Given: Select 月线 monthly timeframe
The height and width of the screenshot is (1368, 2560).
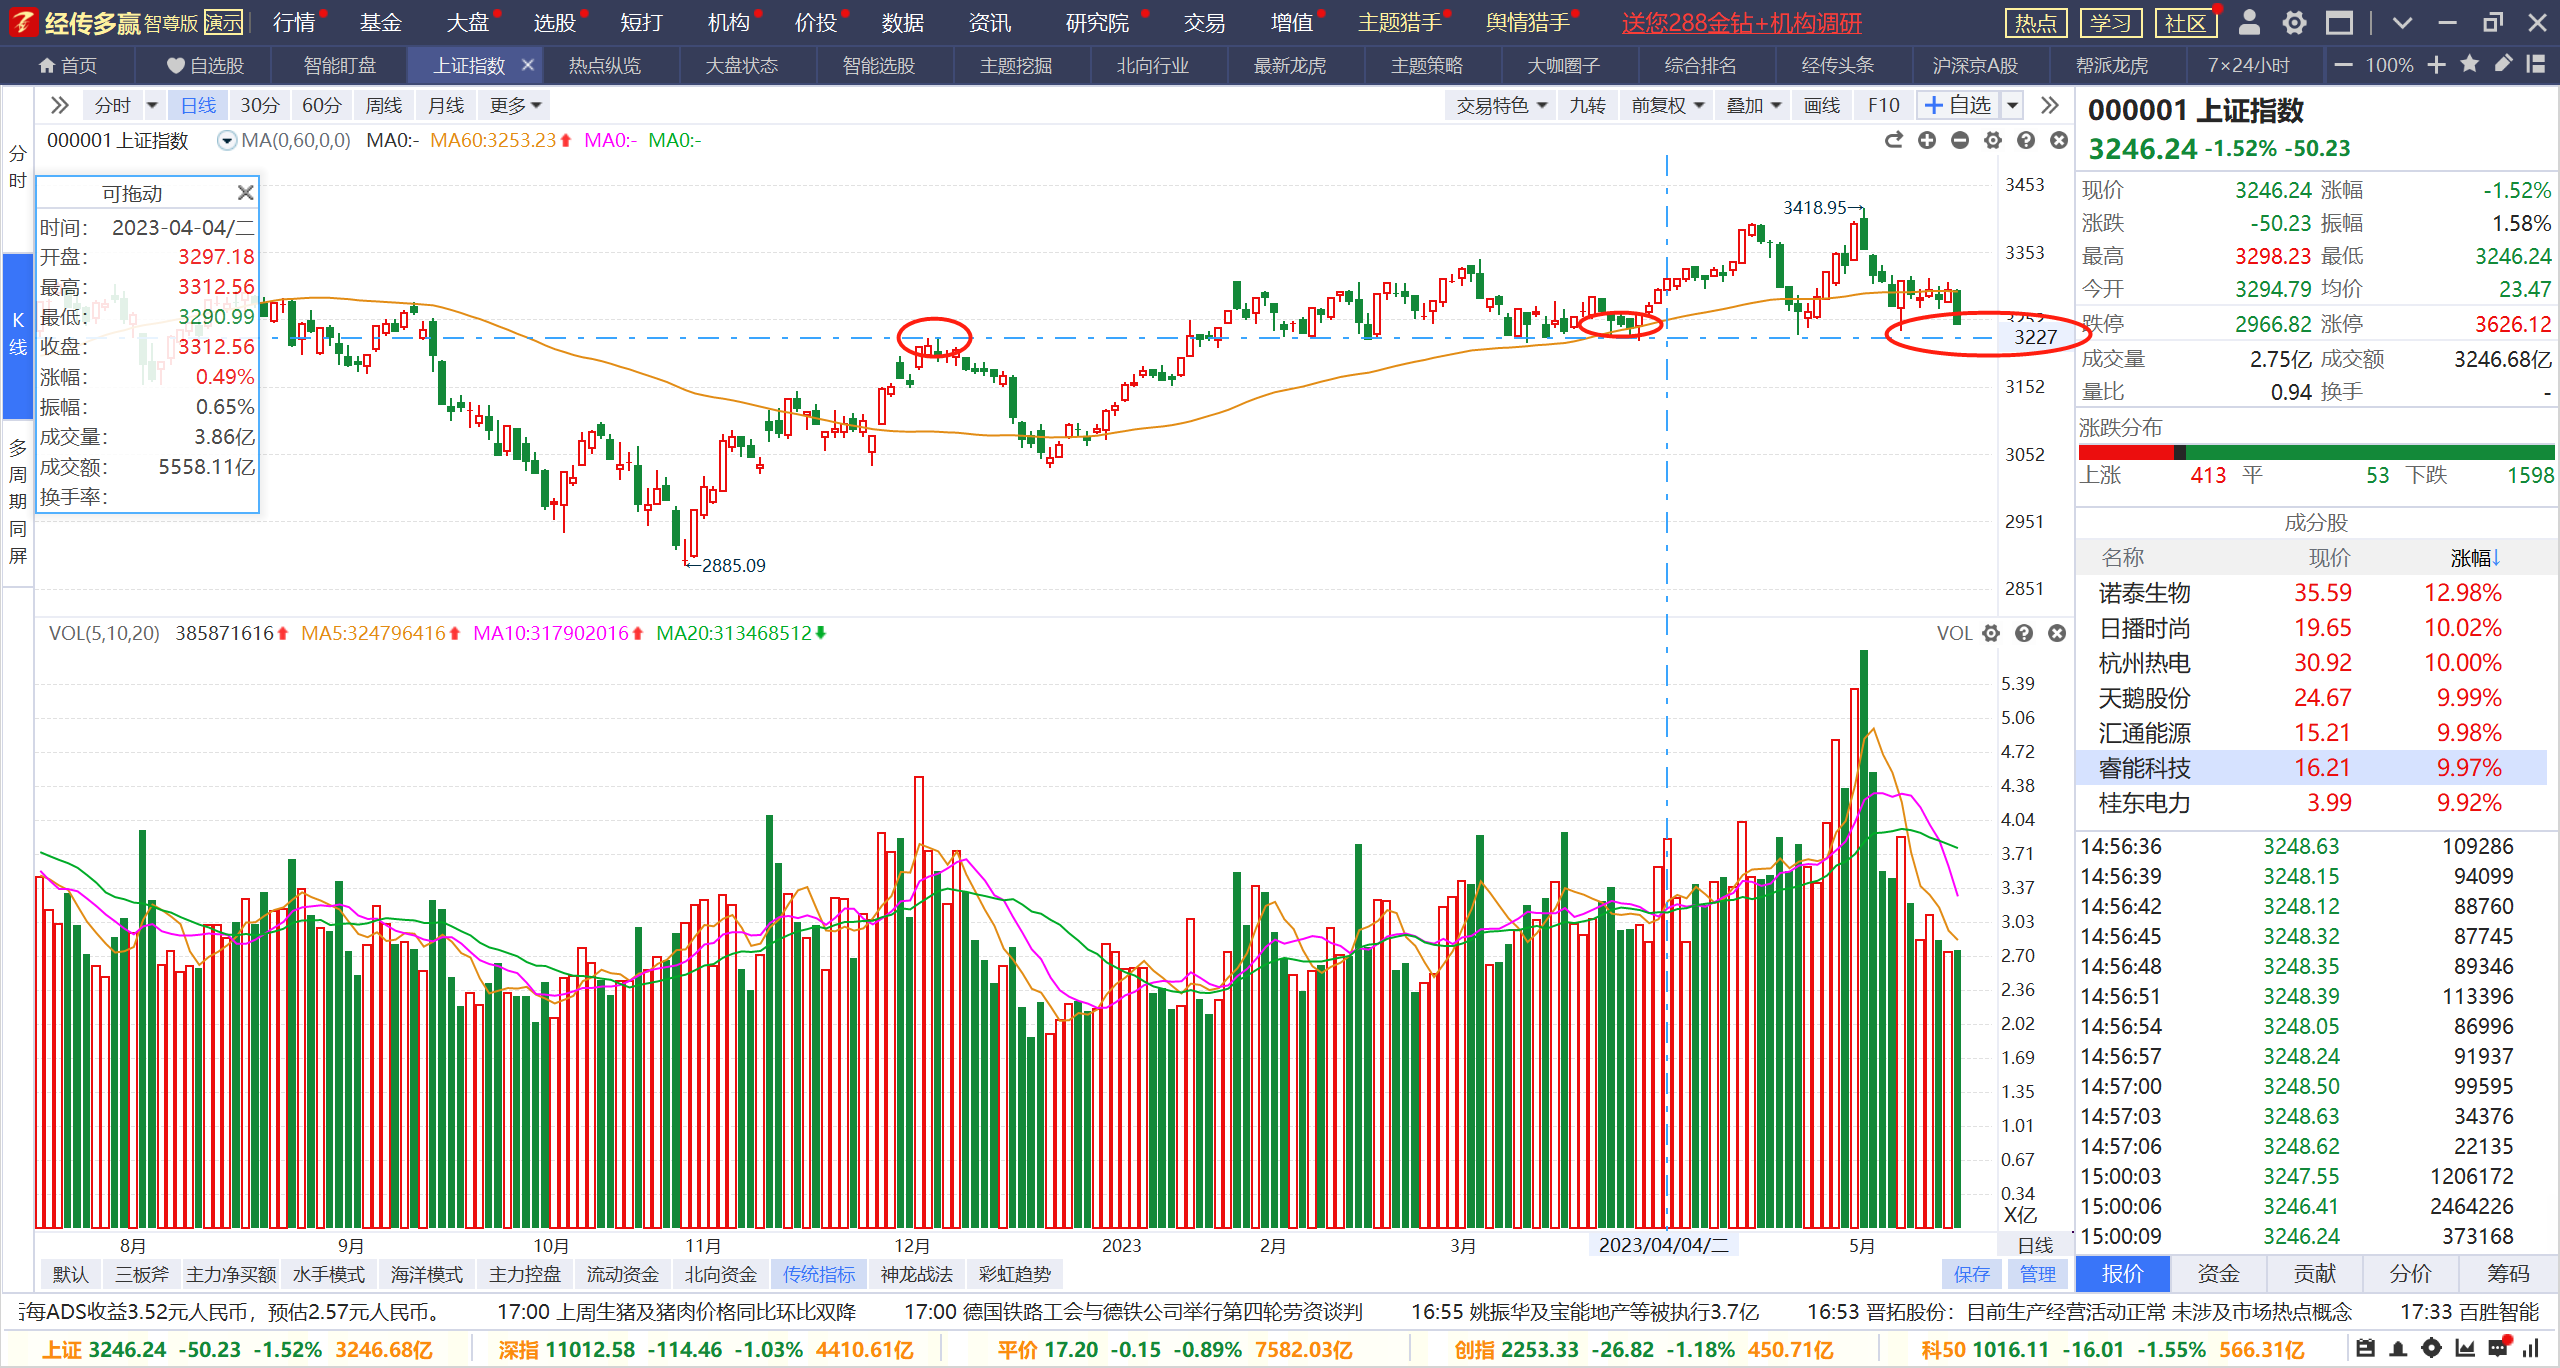Looking at the screenshot, I should pos(445,105).
